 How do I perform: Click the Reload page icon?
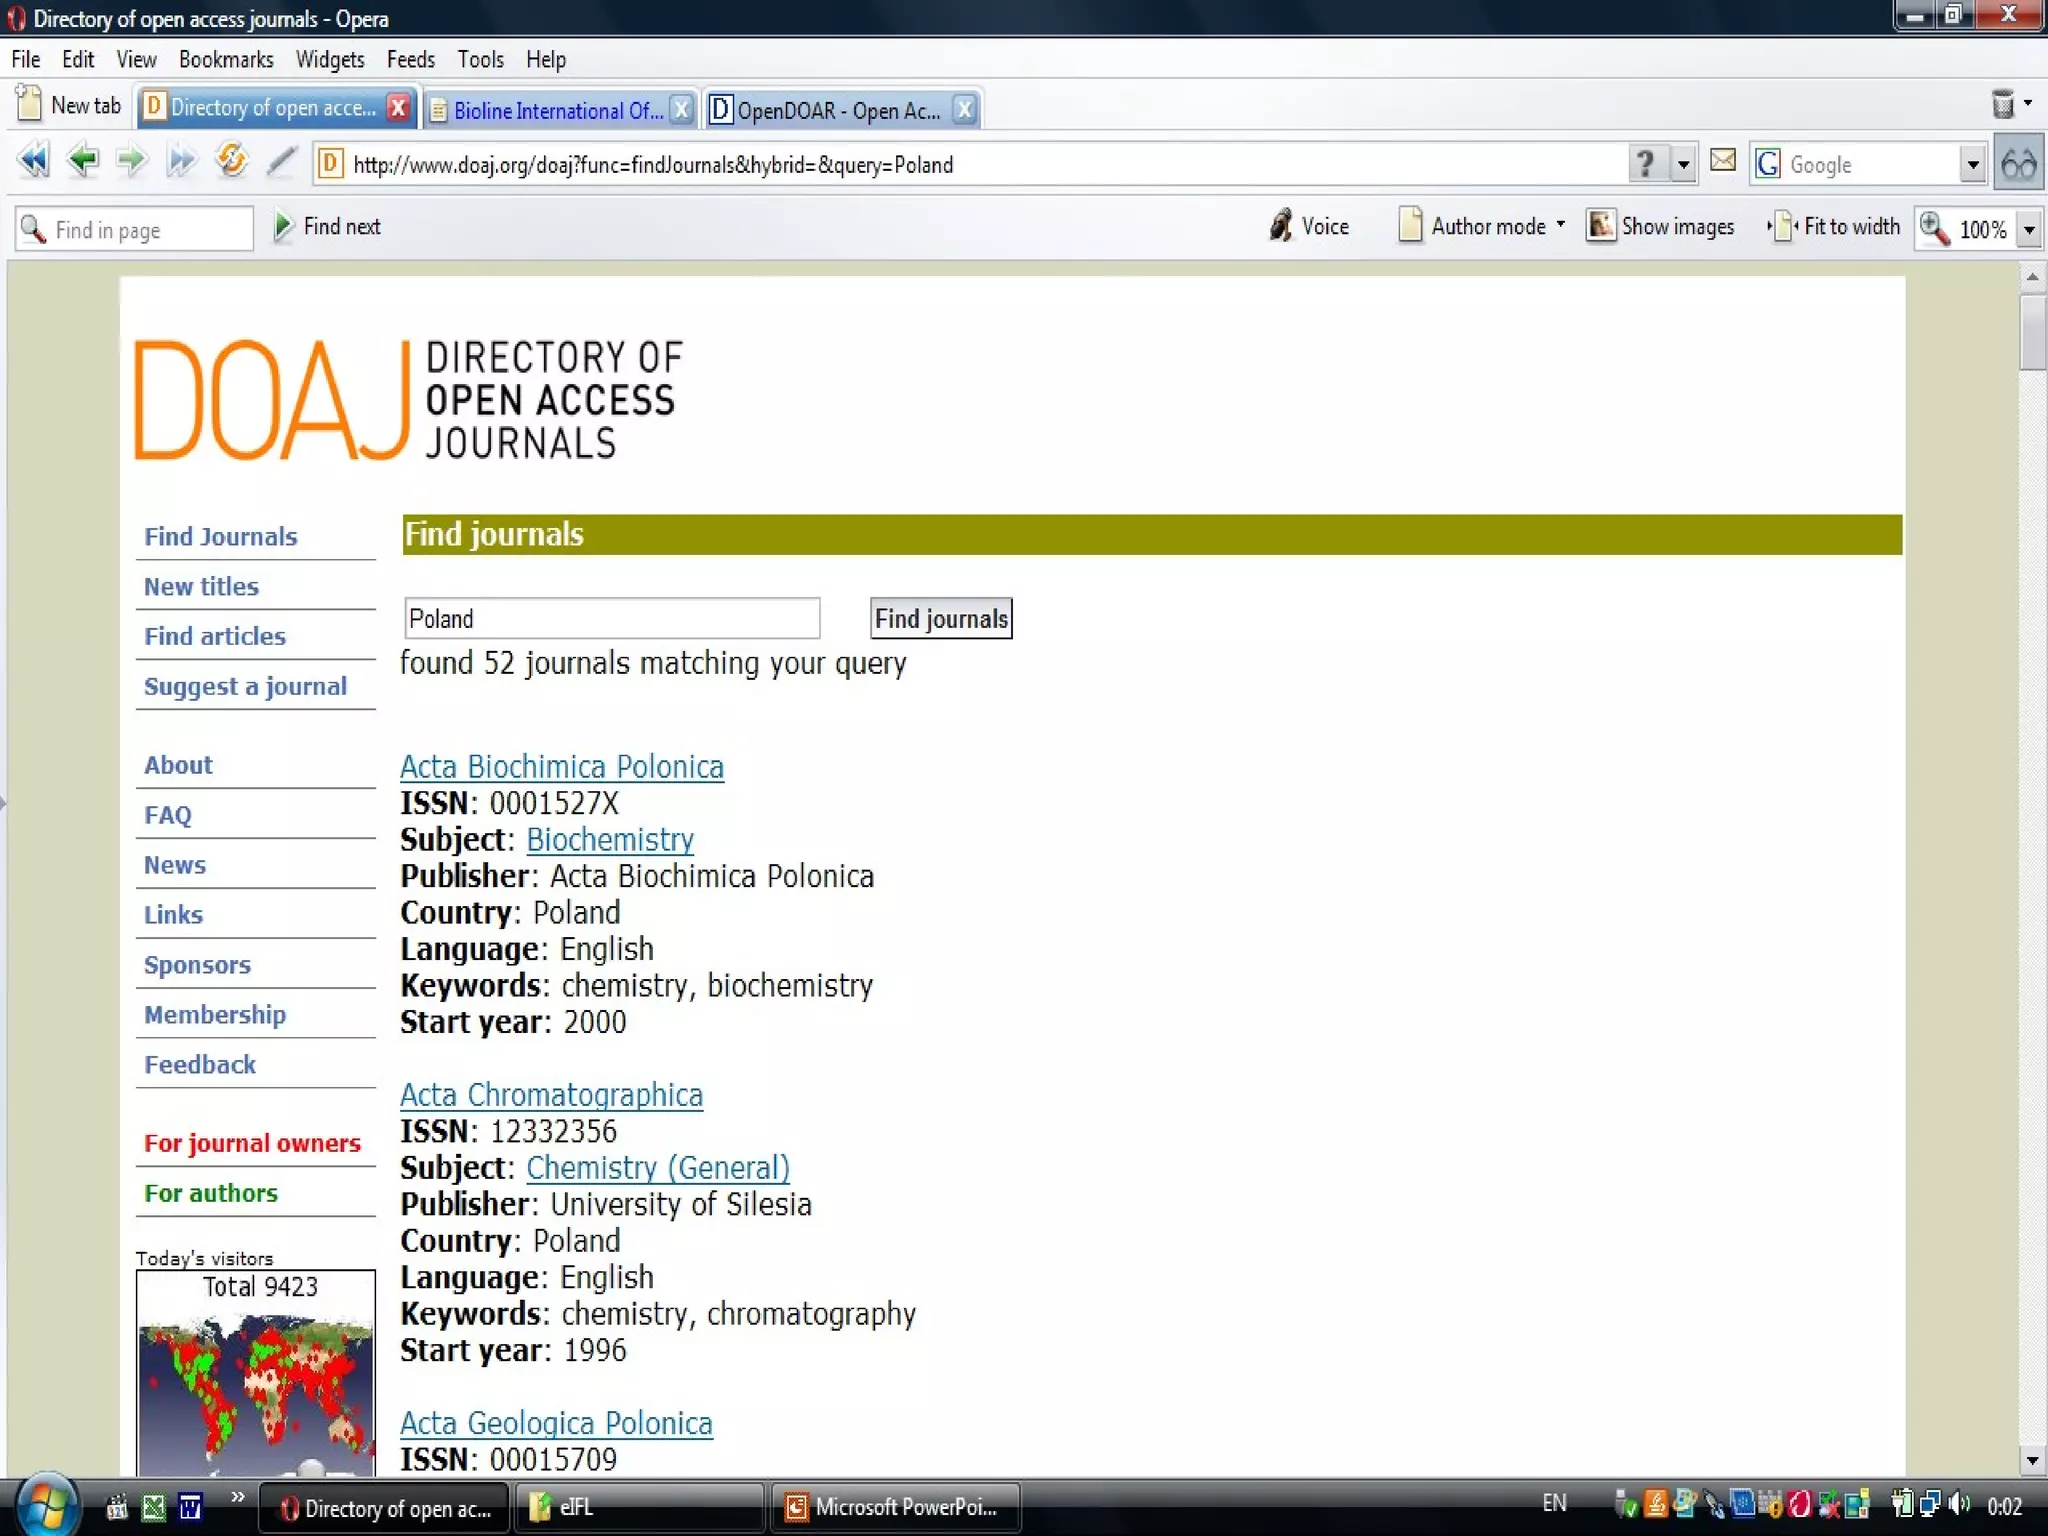[x=231, y=161]
